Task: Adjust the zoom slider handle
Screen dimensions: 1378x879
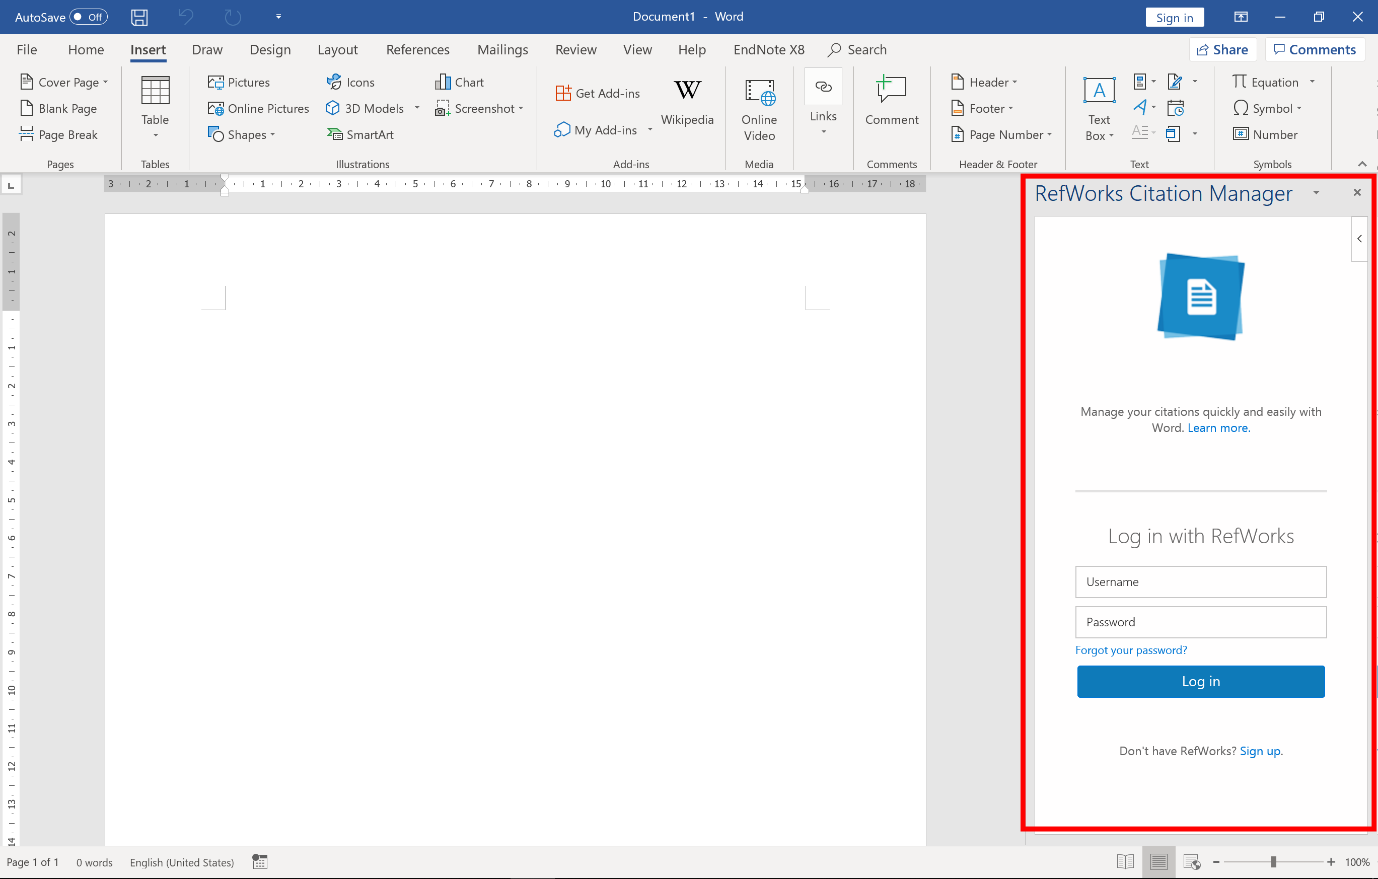Action: pyautogui.click(x=1273, y=862)
